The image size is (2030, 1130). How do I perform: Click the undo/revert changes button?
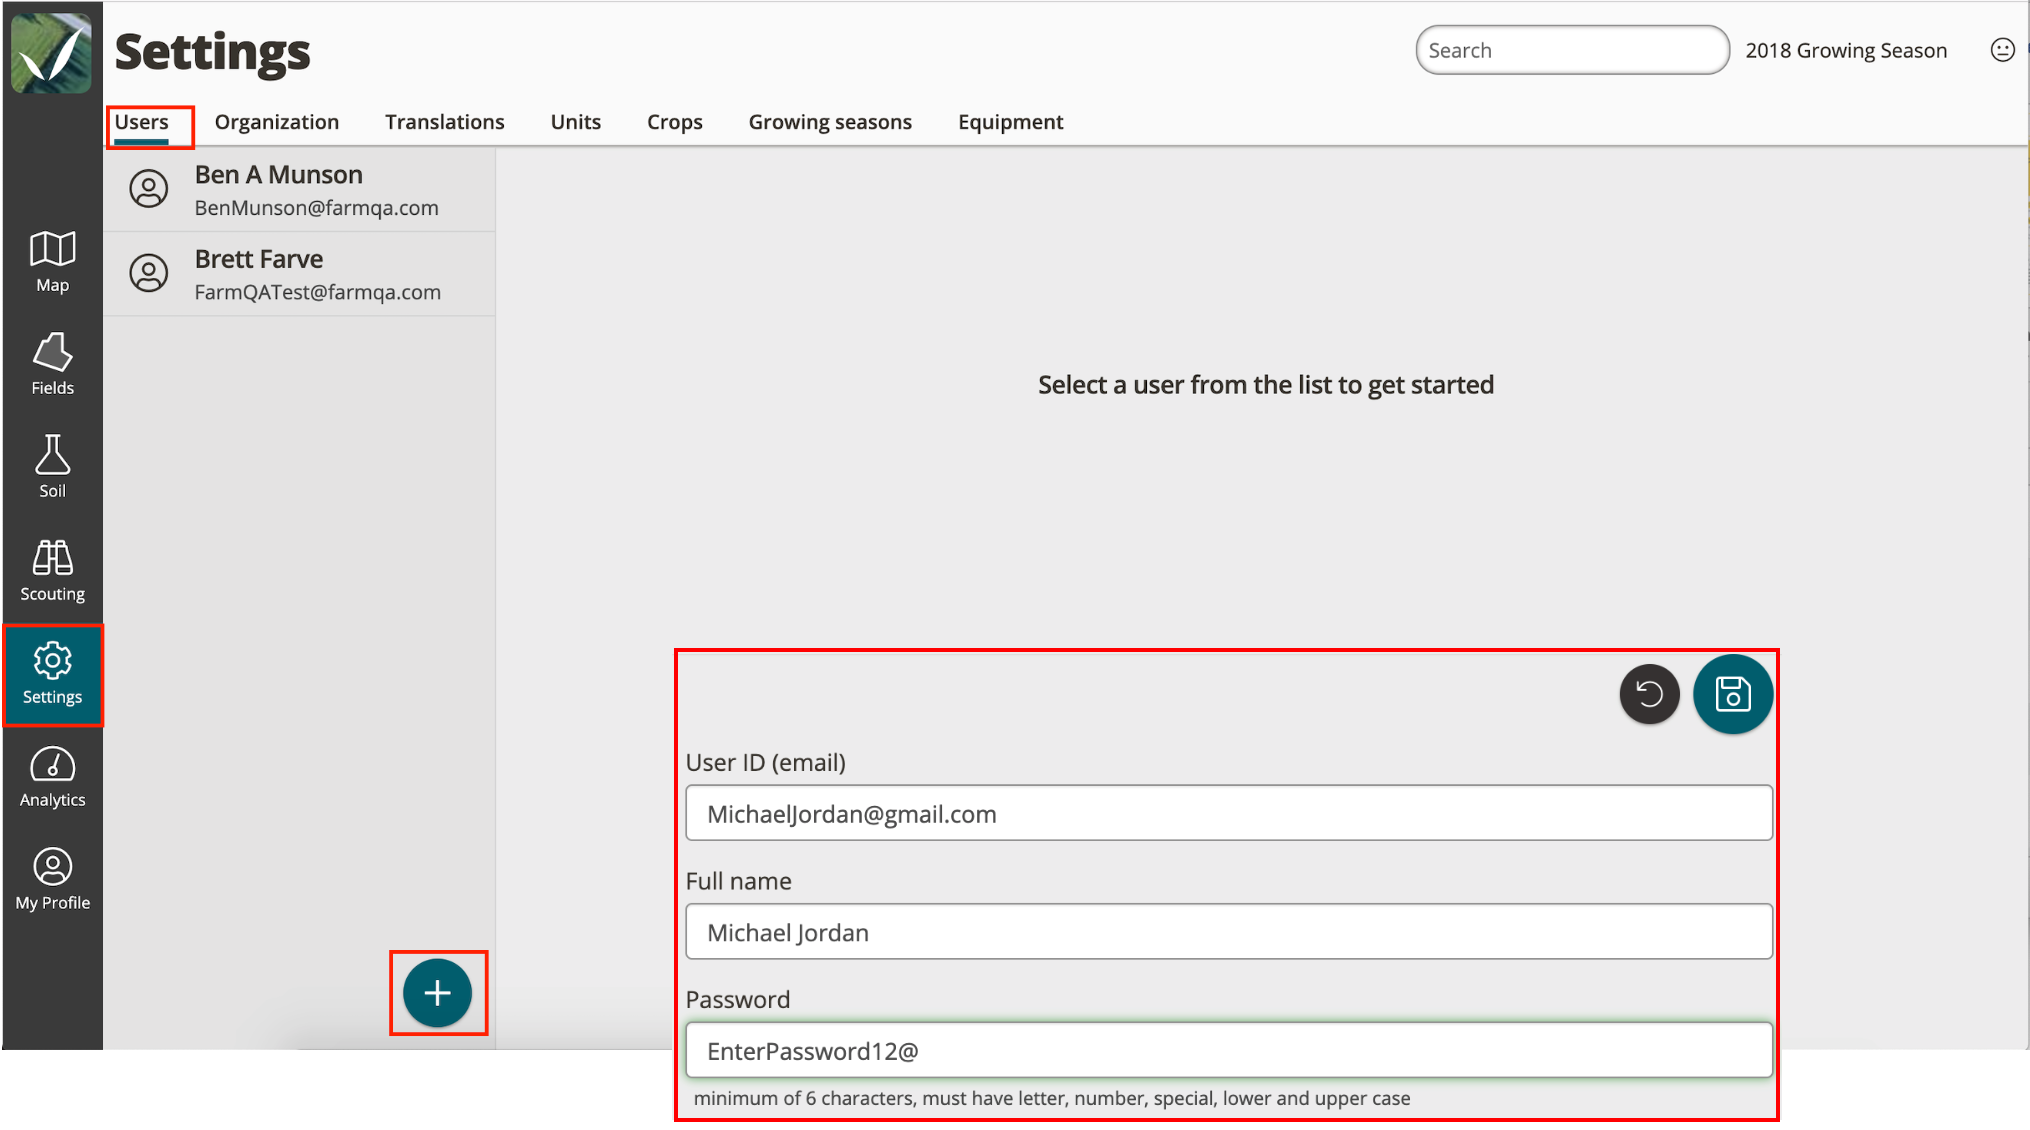(1649, 694)
